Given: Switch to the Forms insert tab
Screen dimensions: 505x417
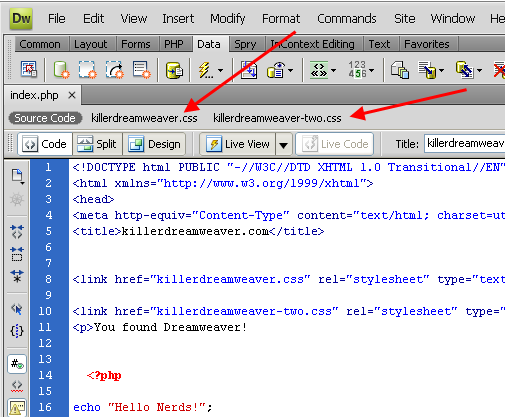Looking at the screenshot, I should click(x=136, y=44).
